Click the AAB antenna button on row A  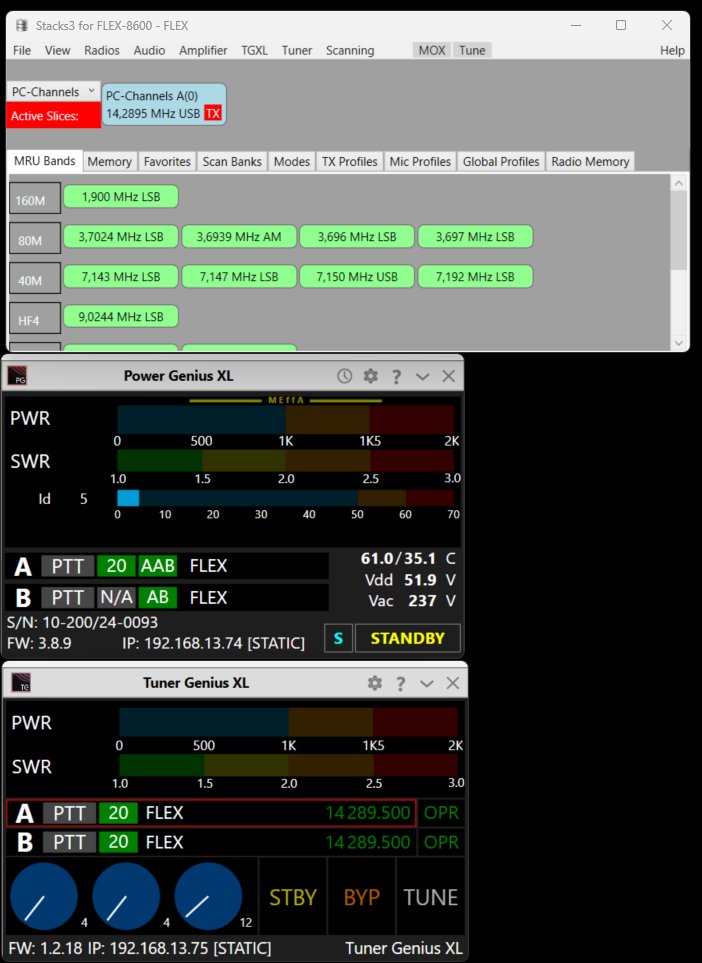pos(158,566)
